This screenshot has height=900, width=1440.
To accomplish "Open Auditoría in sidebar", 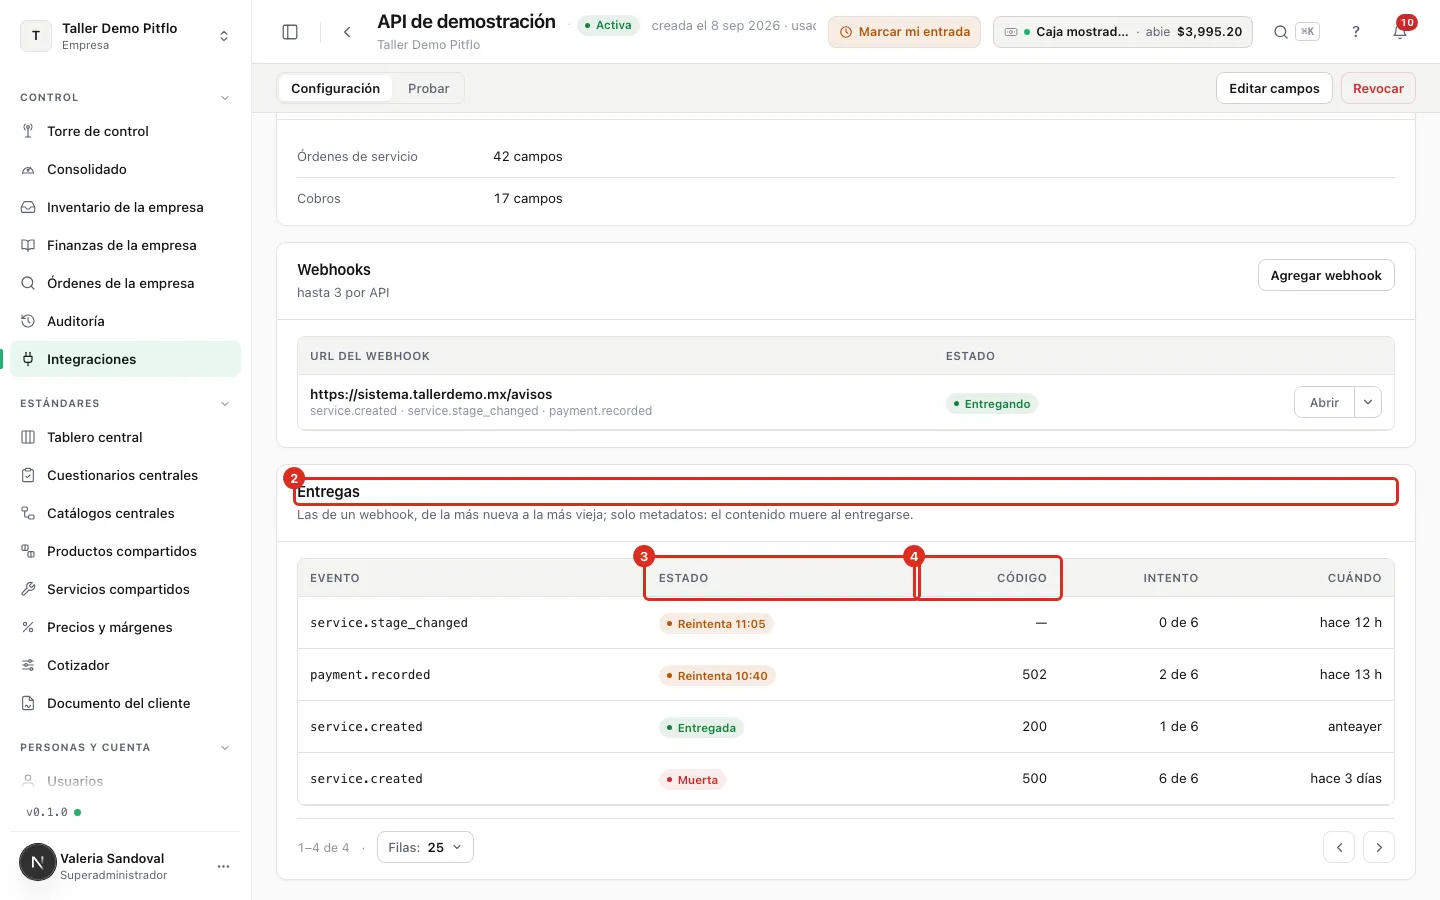I will coord(125,321).
